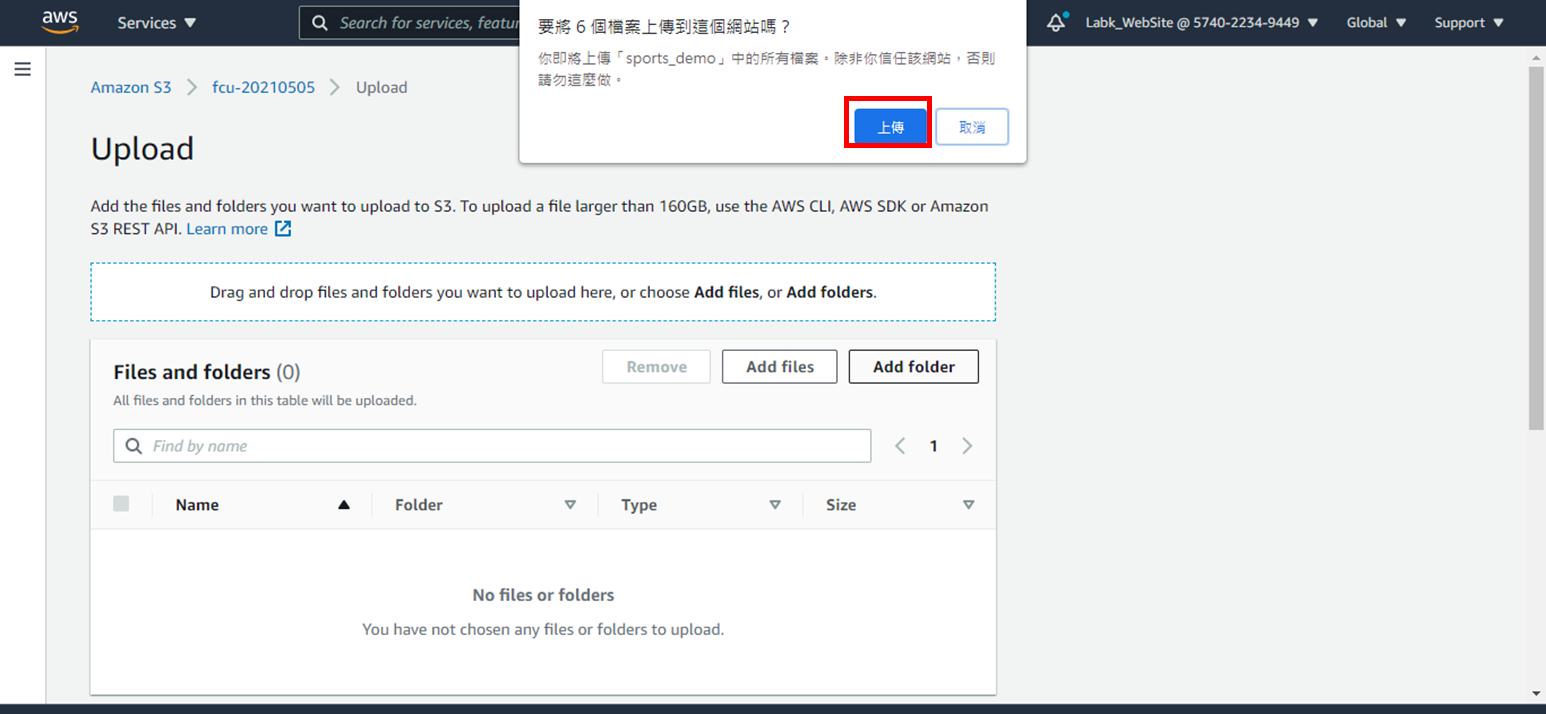Sort by the Name column header

[197, 505]
